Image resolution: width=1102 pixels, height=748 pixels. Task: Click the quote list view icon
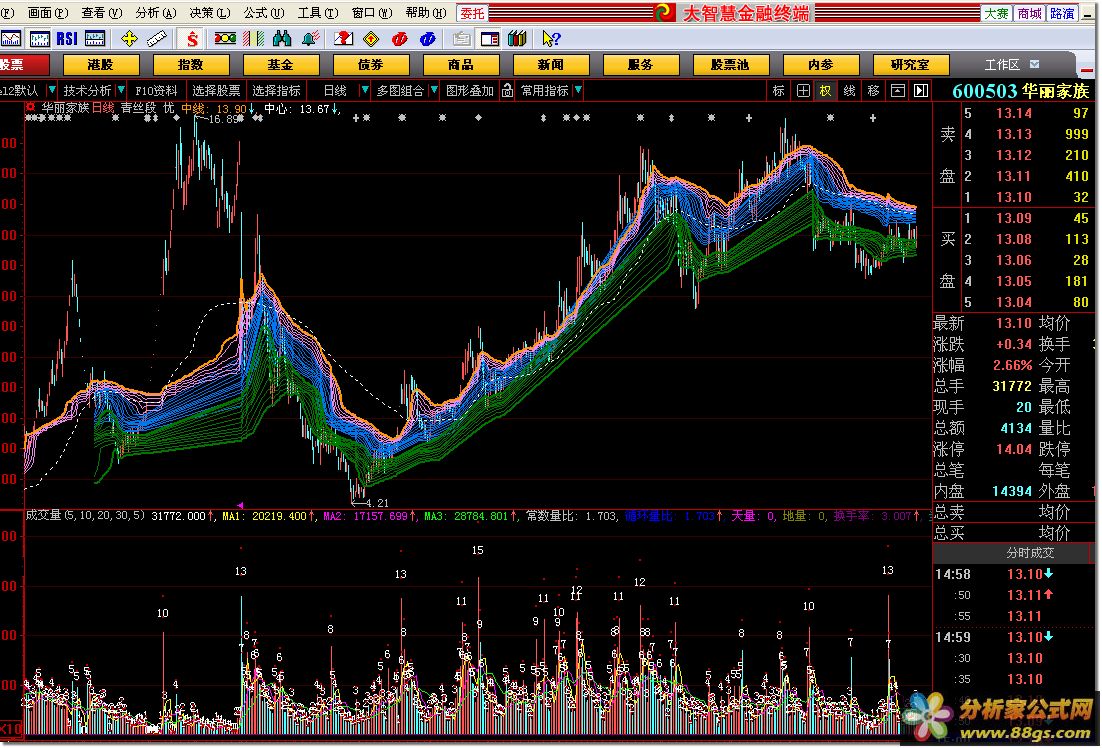(95, 39)
